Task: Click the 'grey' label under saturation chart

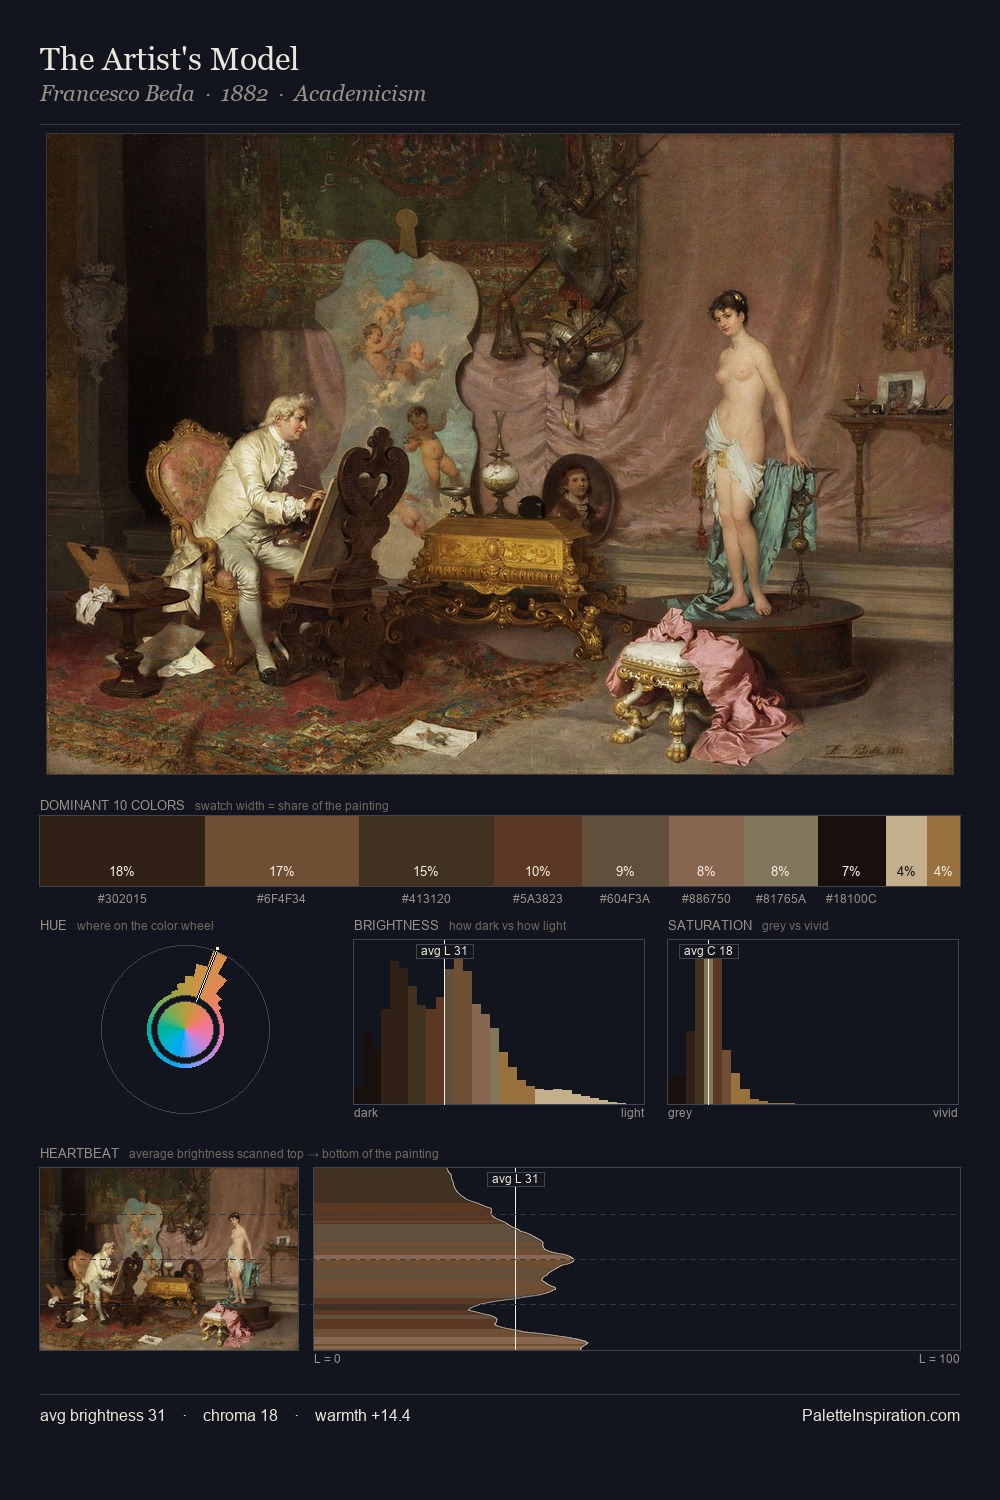Action: tap(680, 1113)
